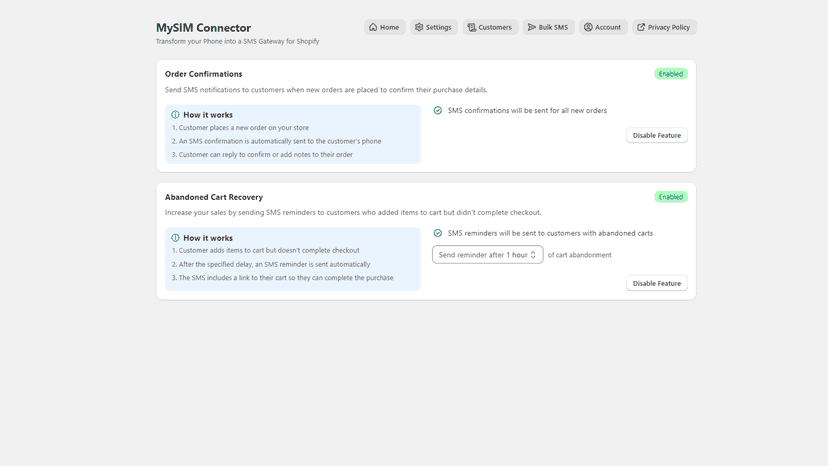Click the Abandoned Cart Recovery heading
Viewport: 828px width, 466px height.
point(214,197)
